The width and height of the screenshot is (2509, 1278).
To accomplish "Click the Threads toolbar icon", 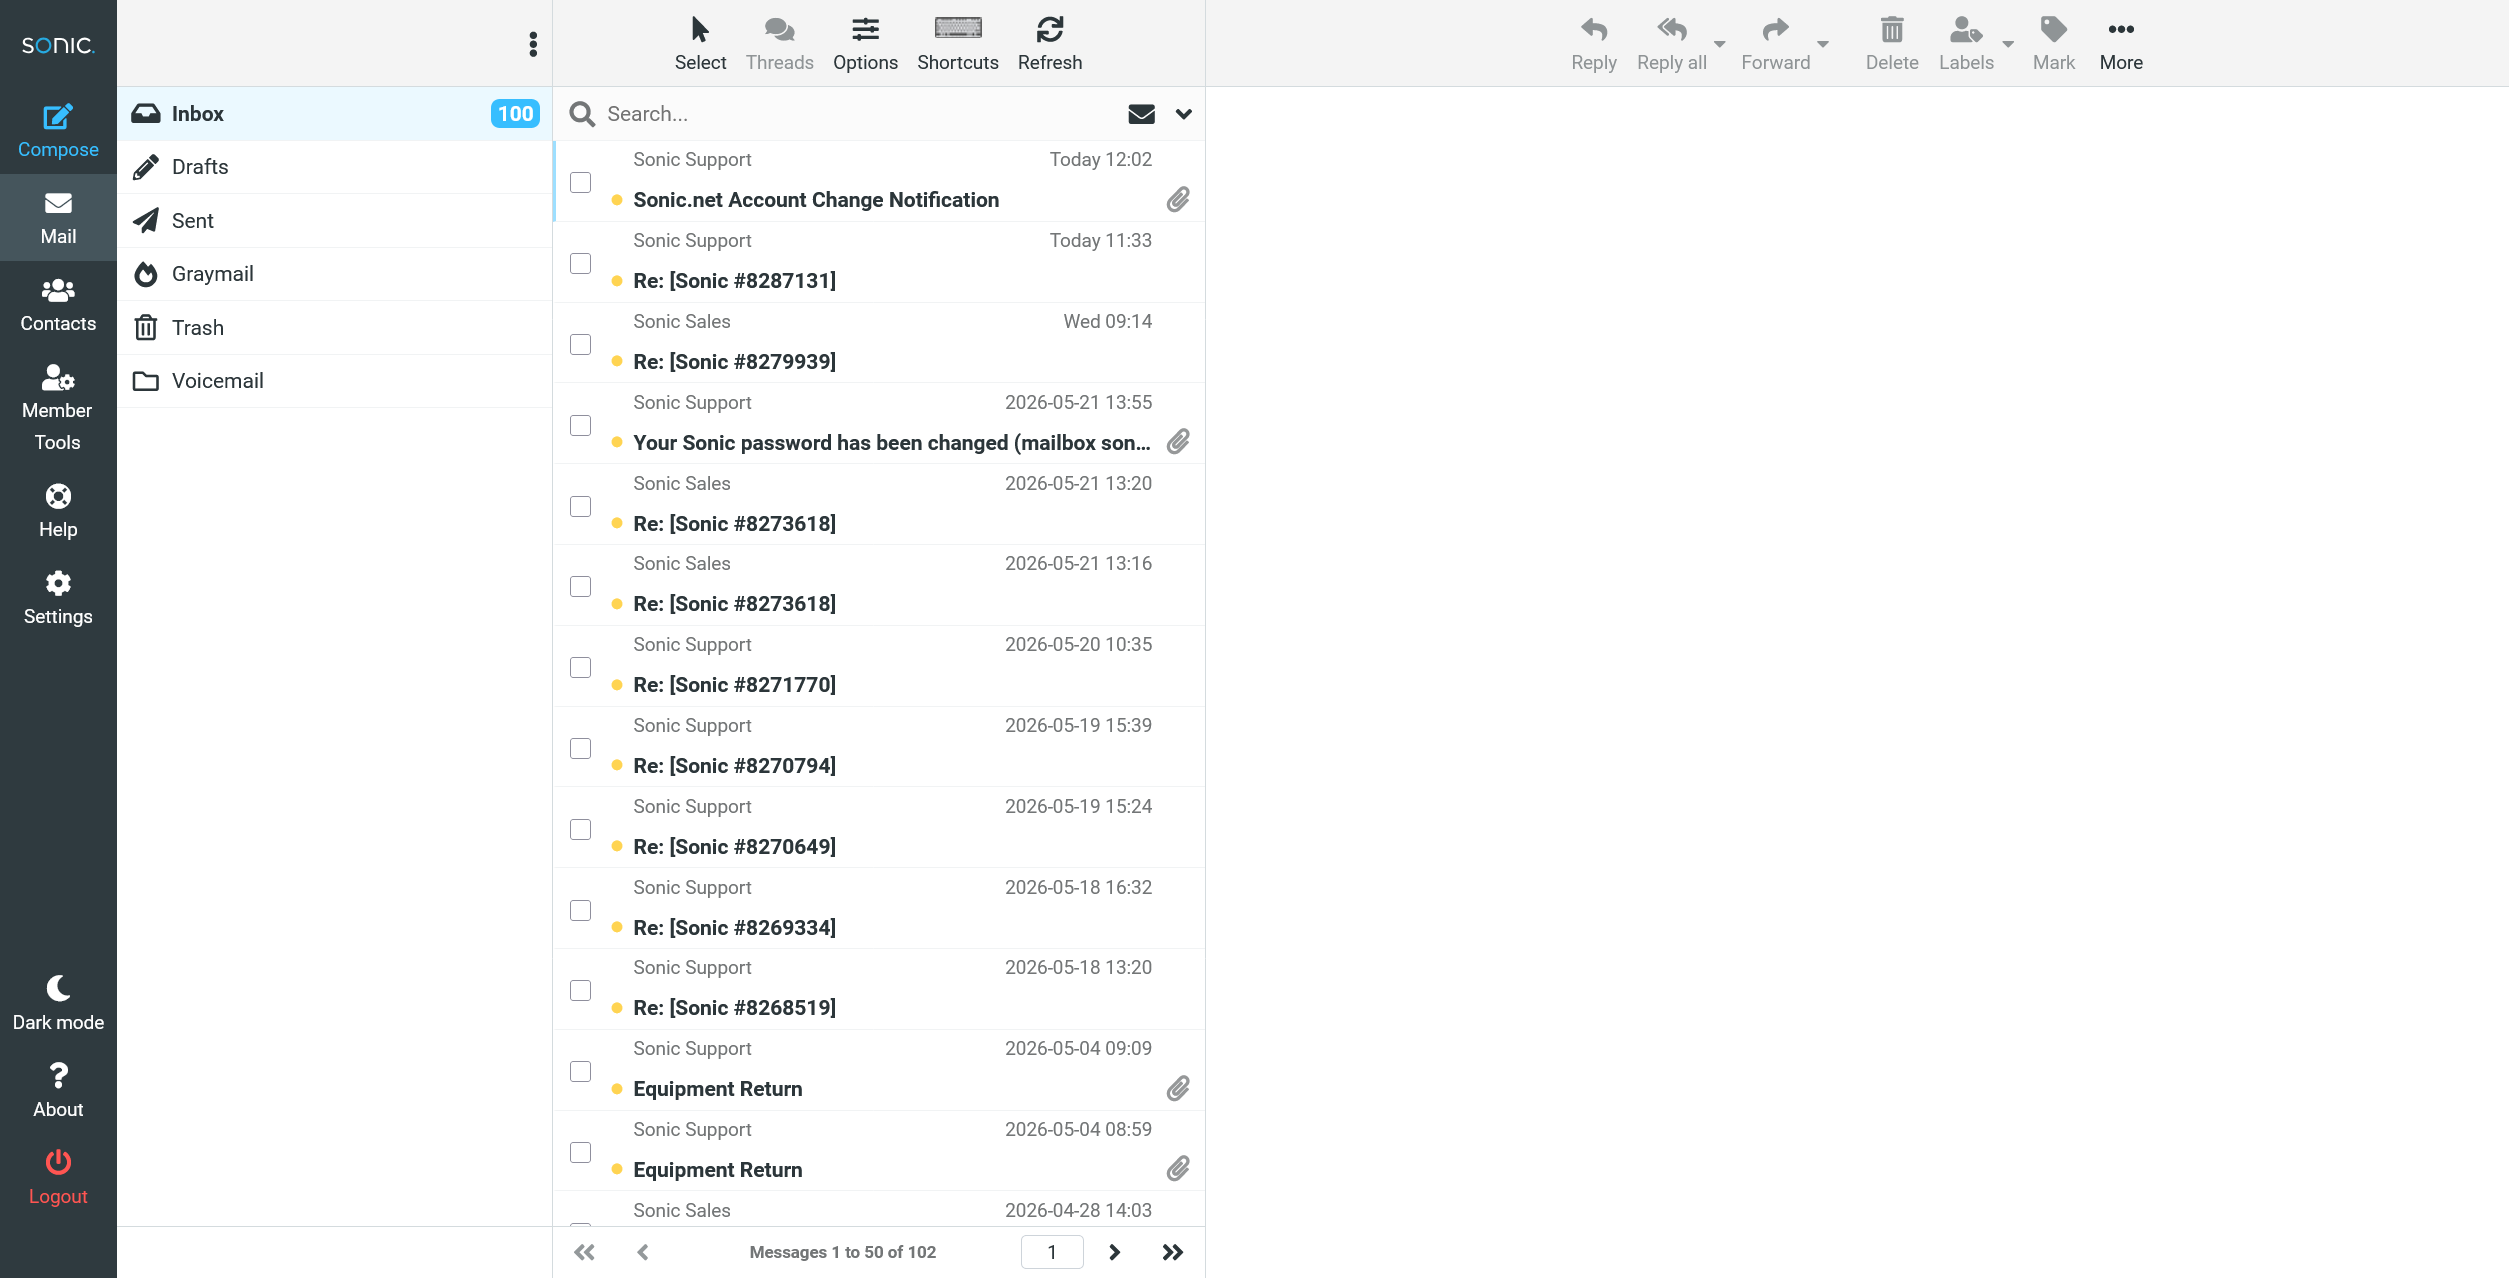I will pyautogui.click(x=779, y=44).
